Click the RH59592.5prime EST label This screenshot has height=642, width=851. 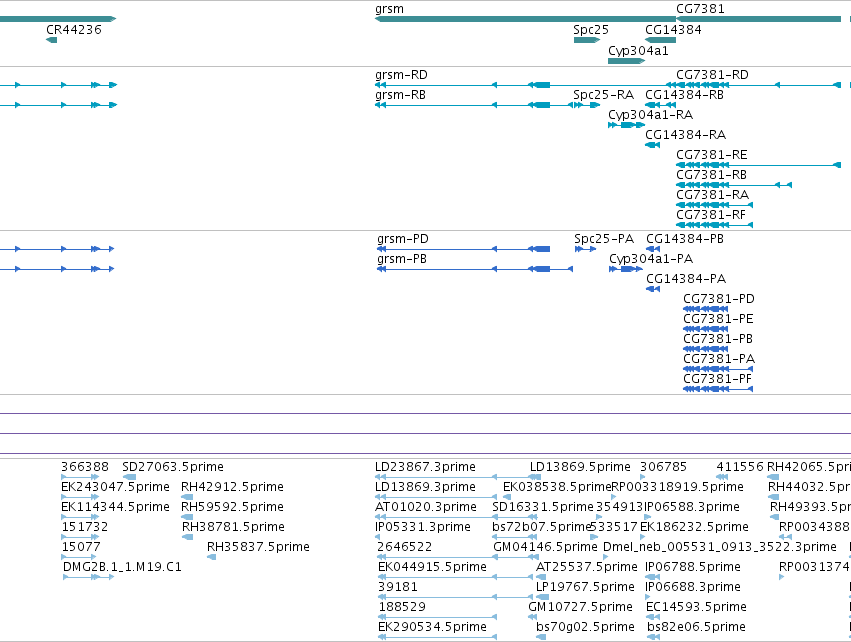pyautogui.click(x=232, y=507)
